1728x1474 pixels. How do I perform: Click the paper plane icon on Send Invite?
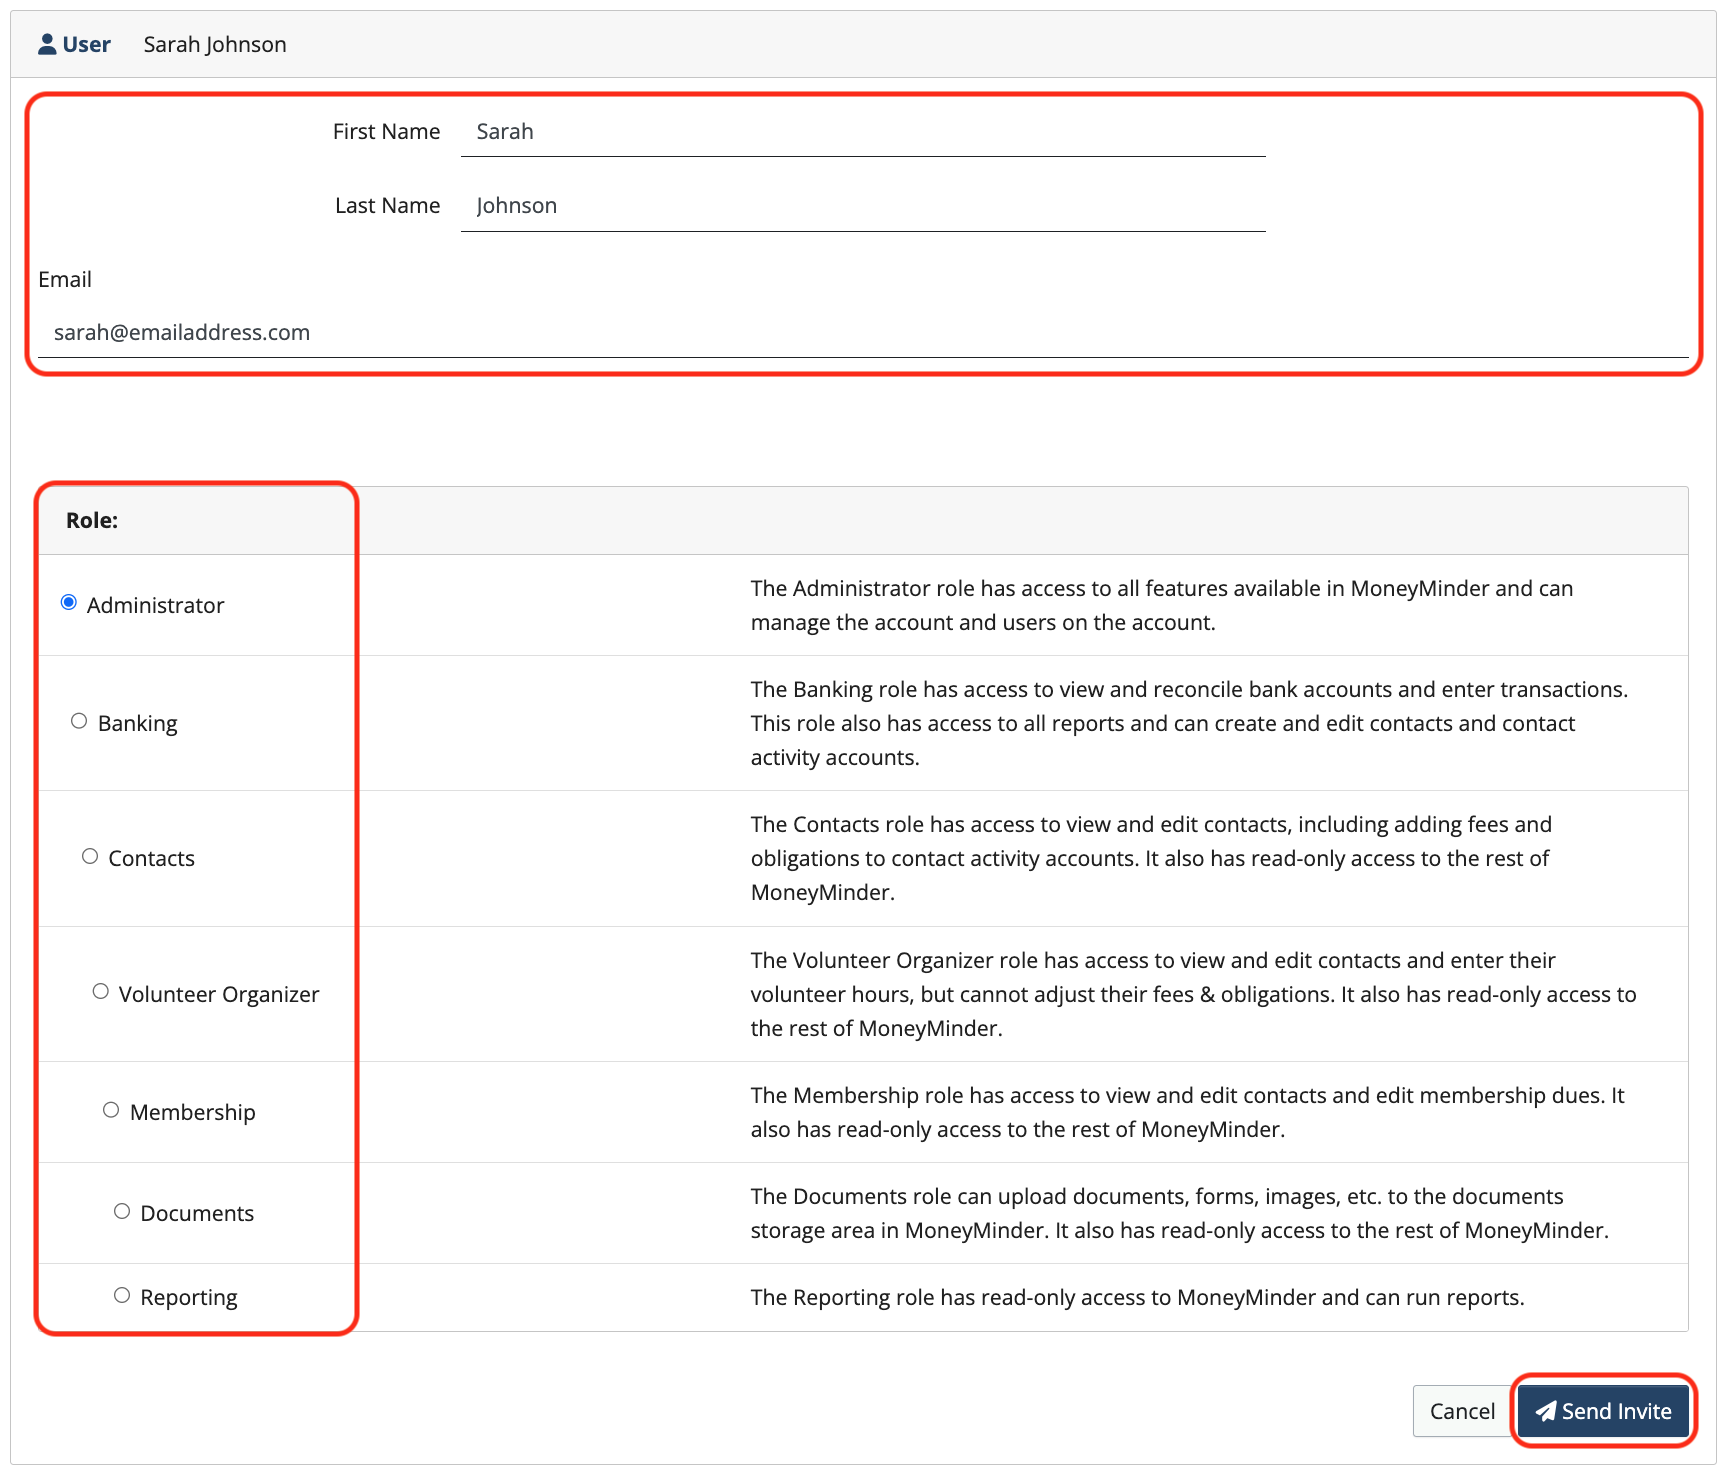click(x=1546, y=1411)
